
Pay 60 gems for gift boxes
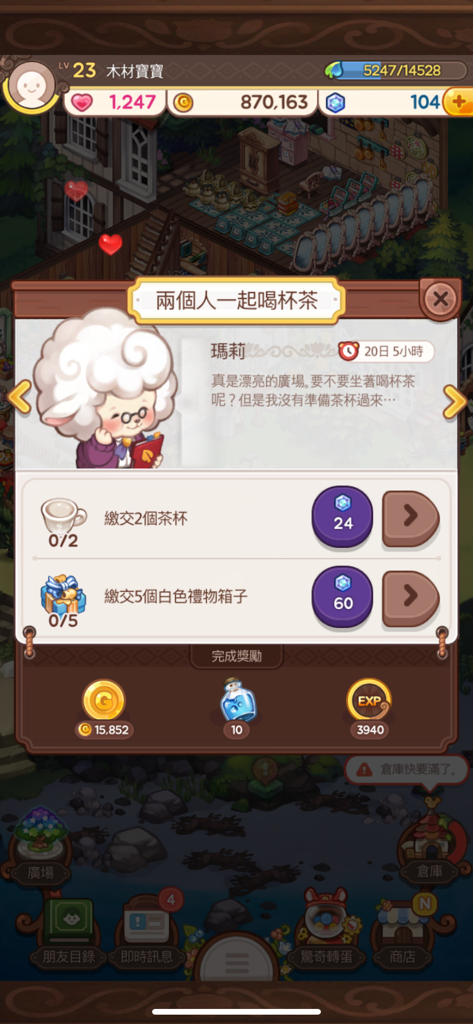(342, 597)
